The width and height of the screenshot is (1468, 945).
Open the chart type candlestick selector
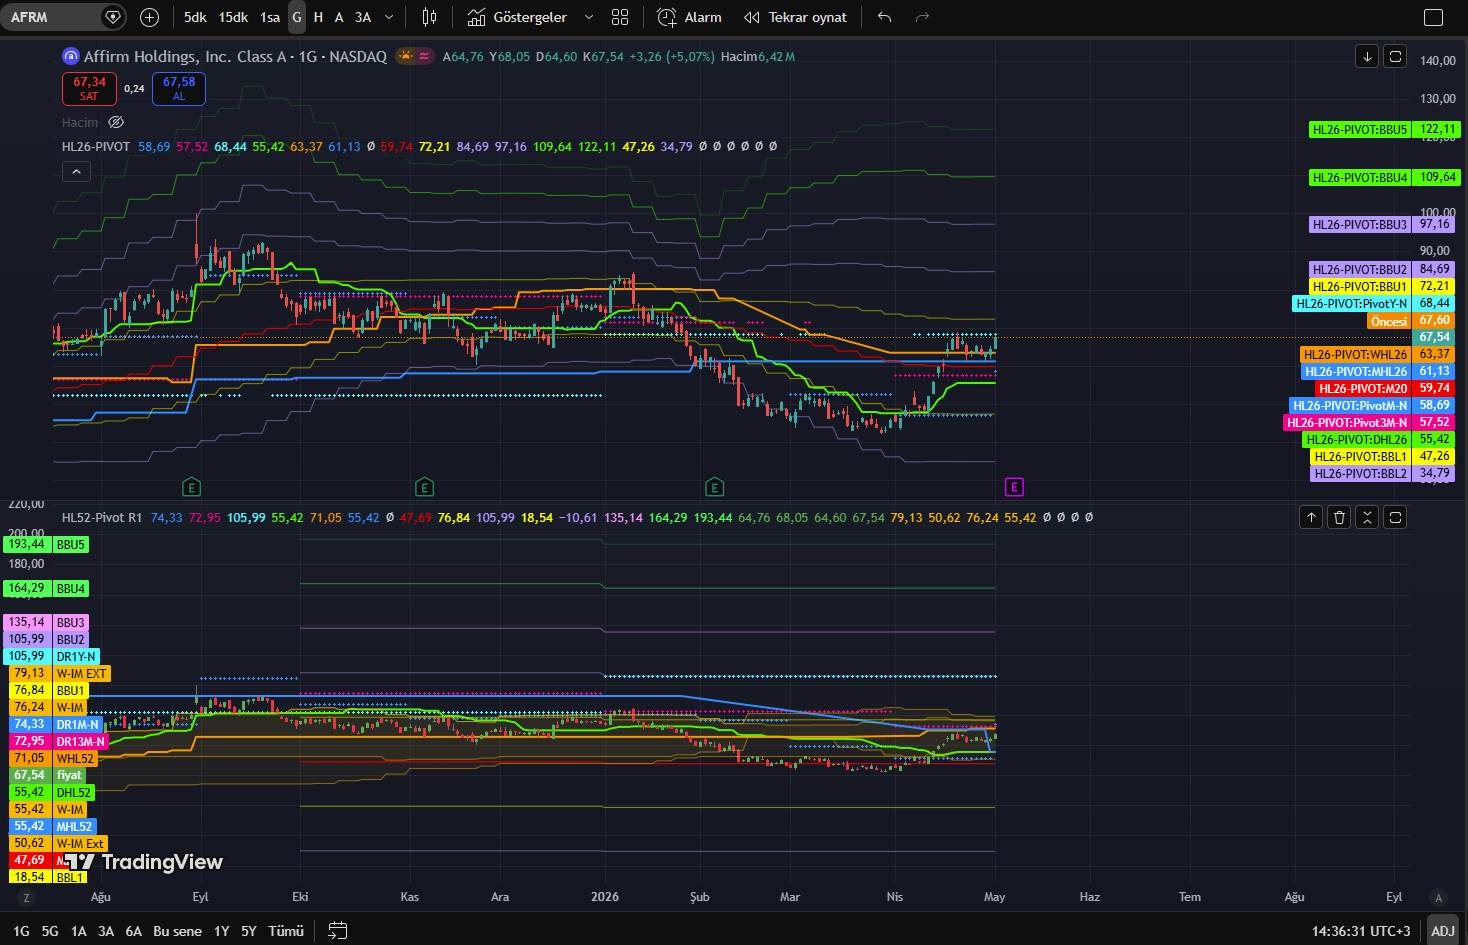pos(430,17)
